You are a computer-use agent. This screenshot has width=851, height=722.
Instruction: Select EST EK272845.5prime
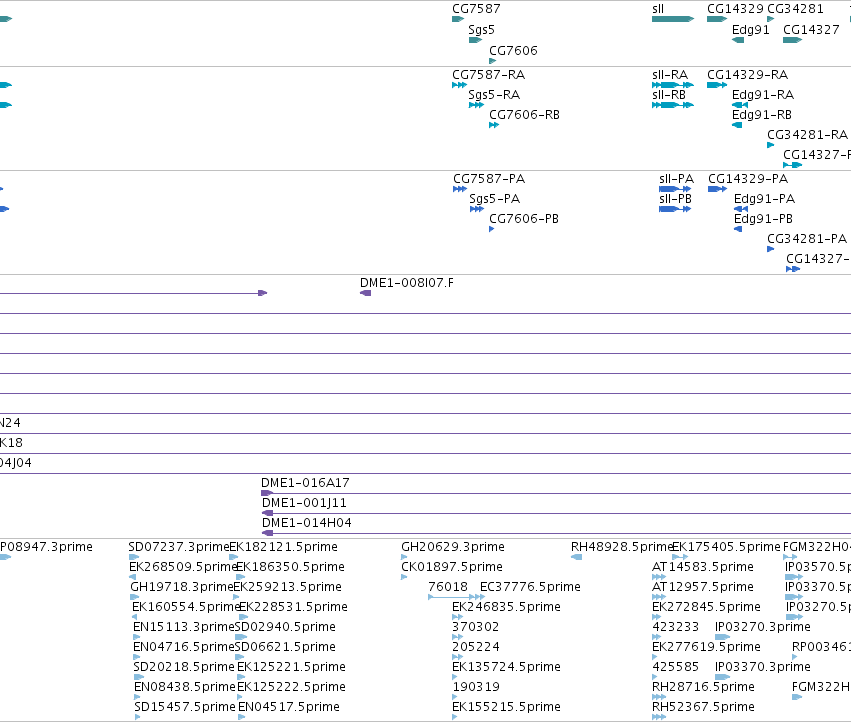[x=706, y=607]
